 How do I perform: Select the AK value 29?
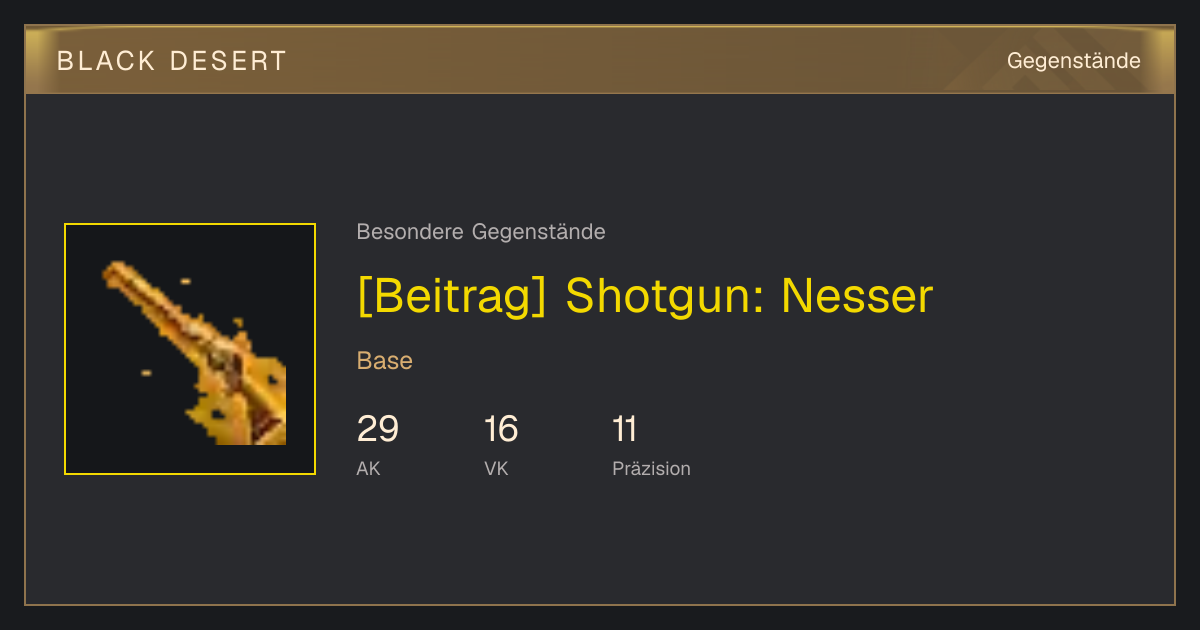pos(378,429)
